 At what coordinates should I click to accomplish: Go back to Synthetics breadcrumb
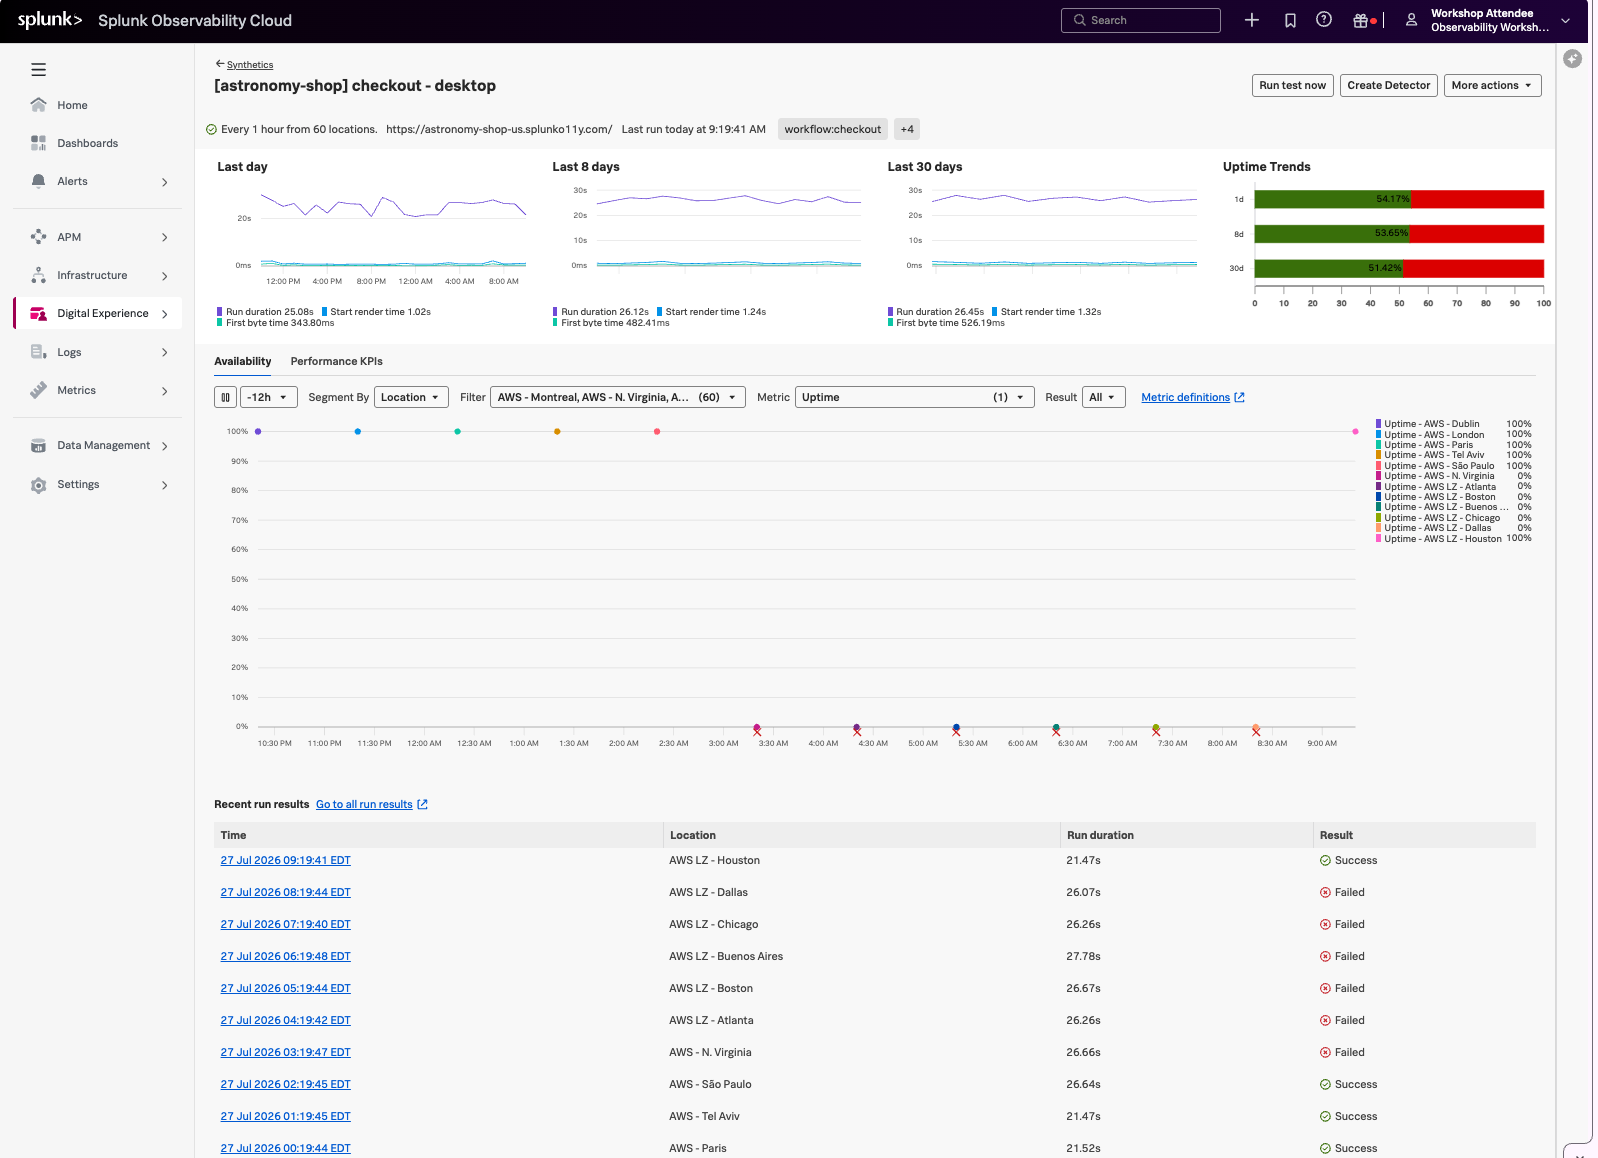250,65
